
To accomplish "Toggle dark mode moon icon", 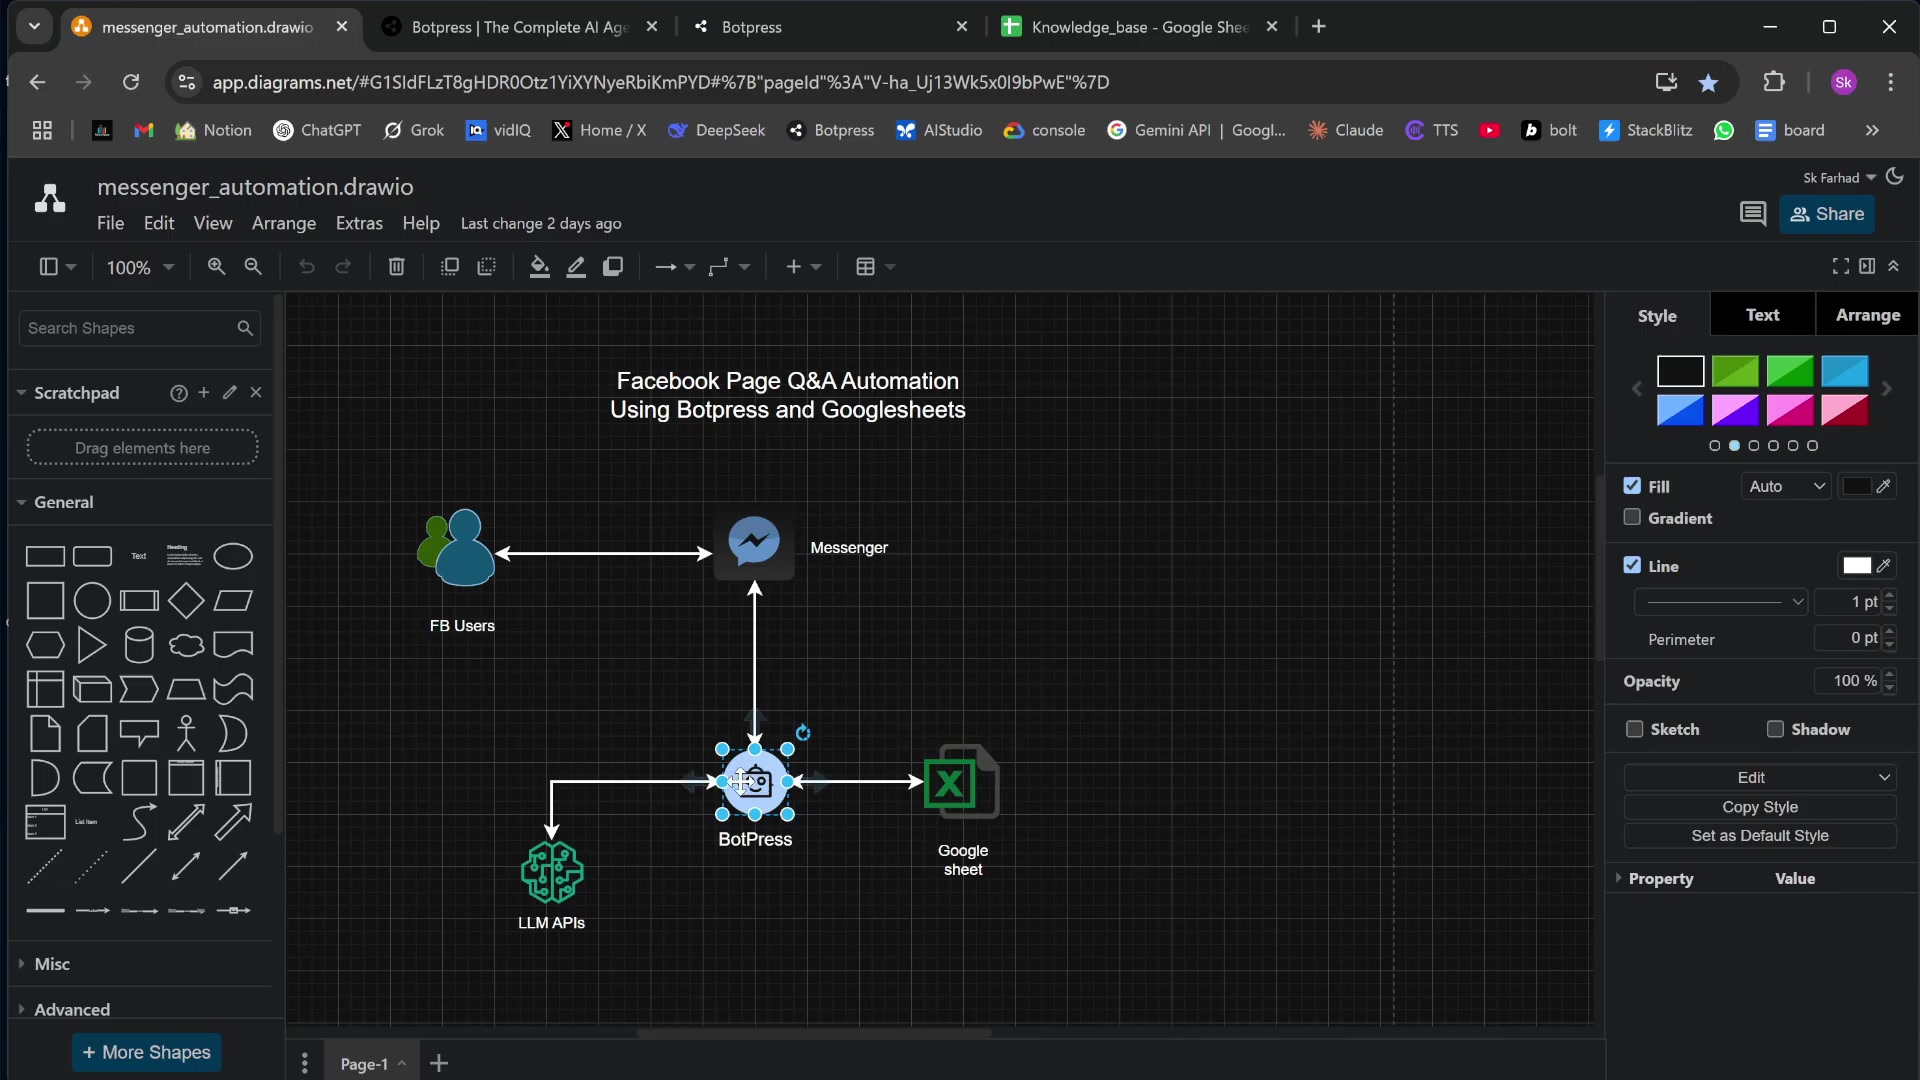I will tap(1895, 177).
